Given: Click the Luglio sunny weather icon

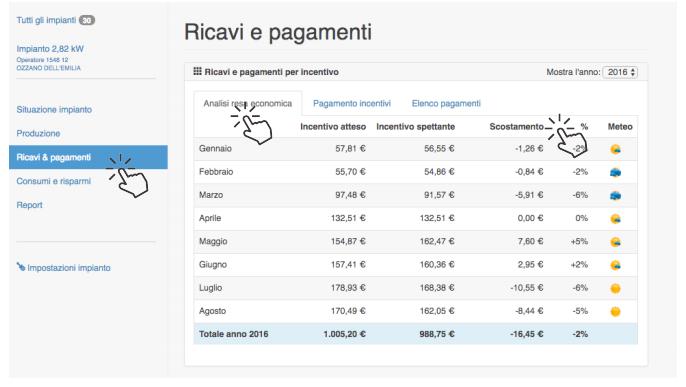Looking at the screenshot, I should tap(615, 288).
